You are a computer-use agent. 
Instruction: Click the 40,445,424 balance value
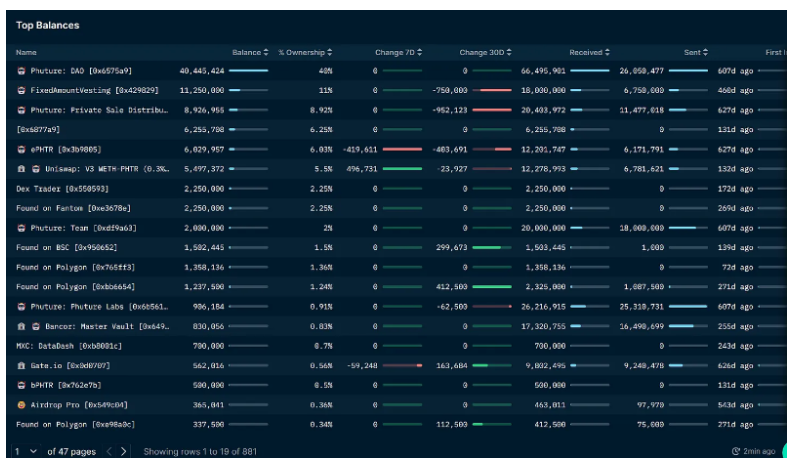click(x=202, y=71)
